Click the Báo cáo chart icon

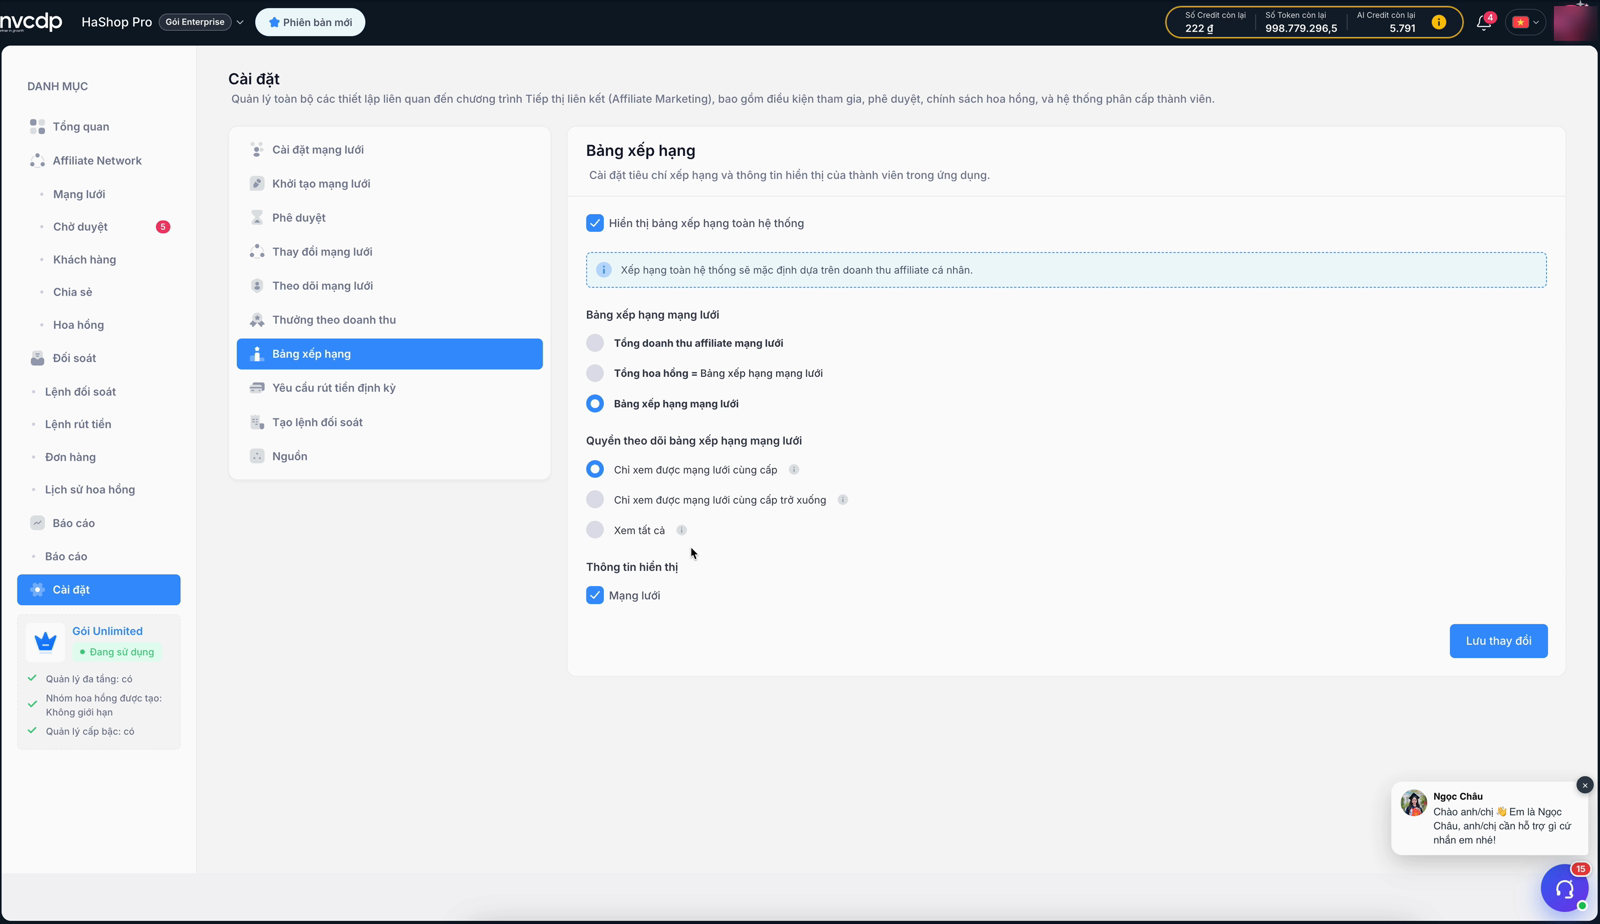tap(37, 523)
